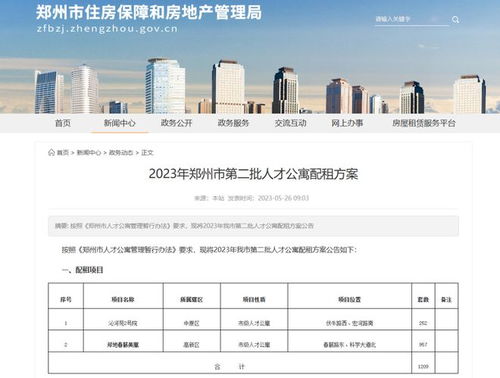Click the intro paragraph beginning 按照《郑州市人才公寓

click(x=209, y=250)
